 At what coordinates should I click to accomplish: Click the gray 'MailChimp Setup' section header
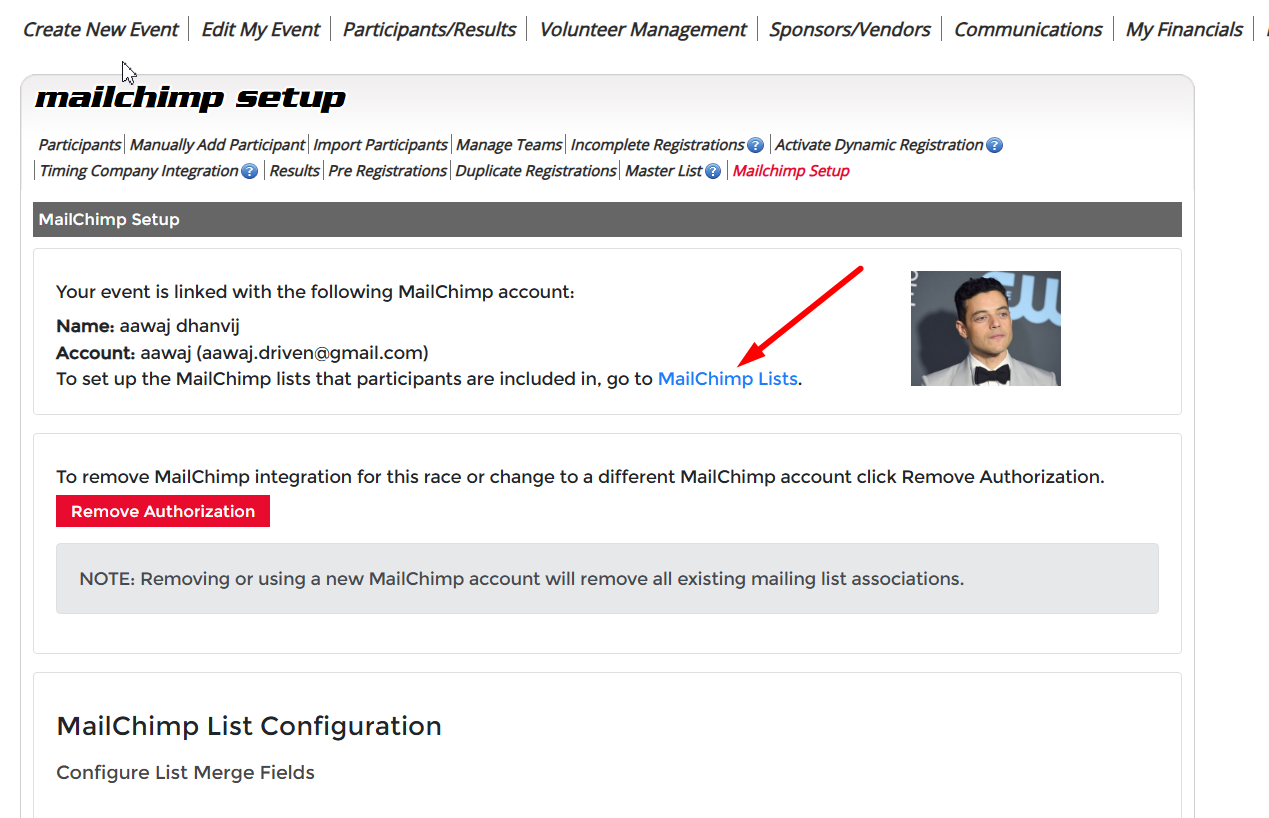click(x=607, y=220)
